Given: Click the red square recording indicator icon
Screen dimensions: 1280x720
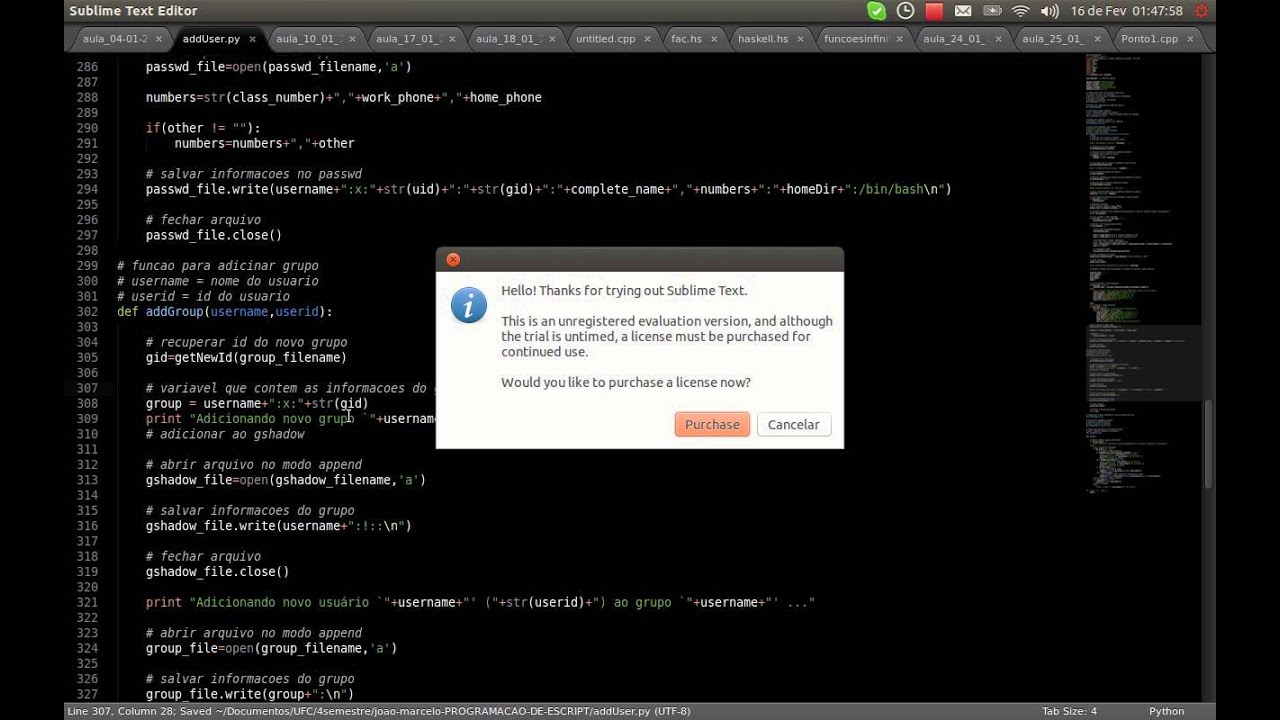Looking at the screenshot, I should tap(934, 11).
